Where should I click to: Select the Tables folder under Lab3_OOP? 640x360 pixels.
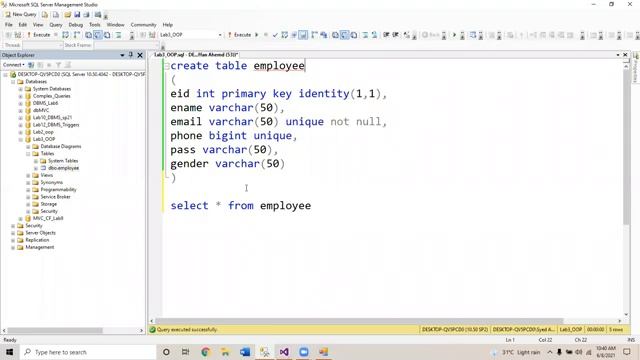click(47, 154)
